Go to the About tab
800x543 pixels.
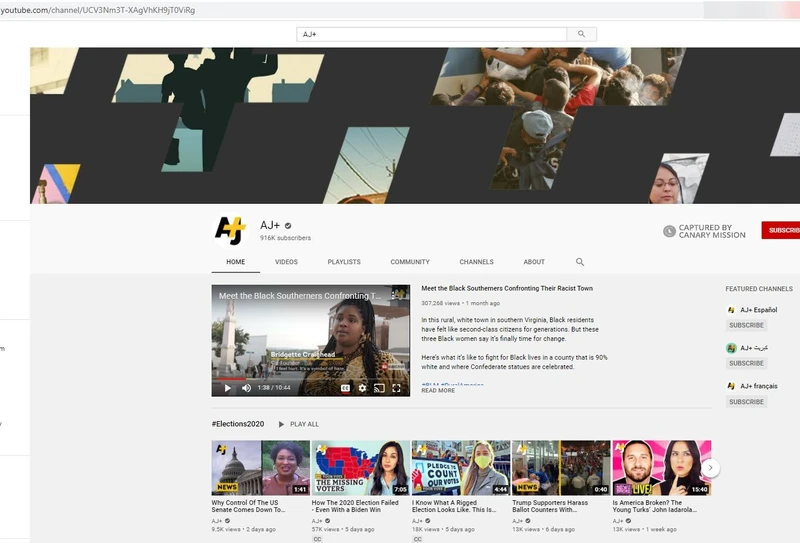(534, 262)
